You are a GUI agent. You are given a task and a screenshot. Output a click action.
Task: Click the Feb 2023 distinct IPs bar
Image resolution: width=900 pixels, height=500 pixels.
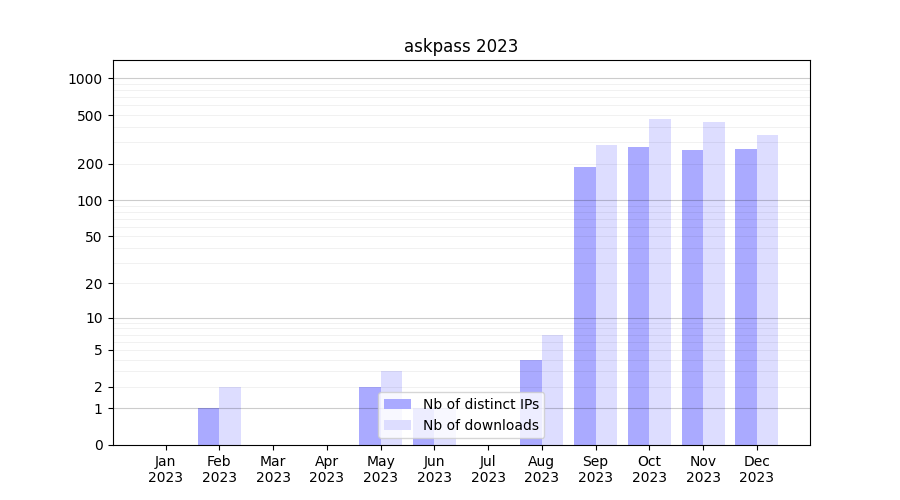coord(208,427)
